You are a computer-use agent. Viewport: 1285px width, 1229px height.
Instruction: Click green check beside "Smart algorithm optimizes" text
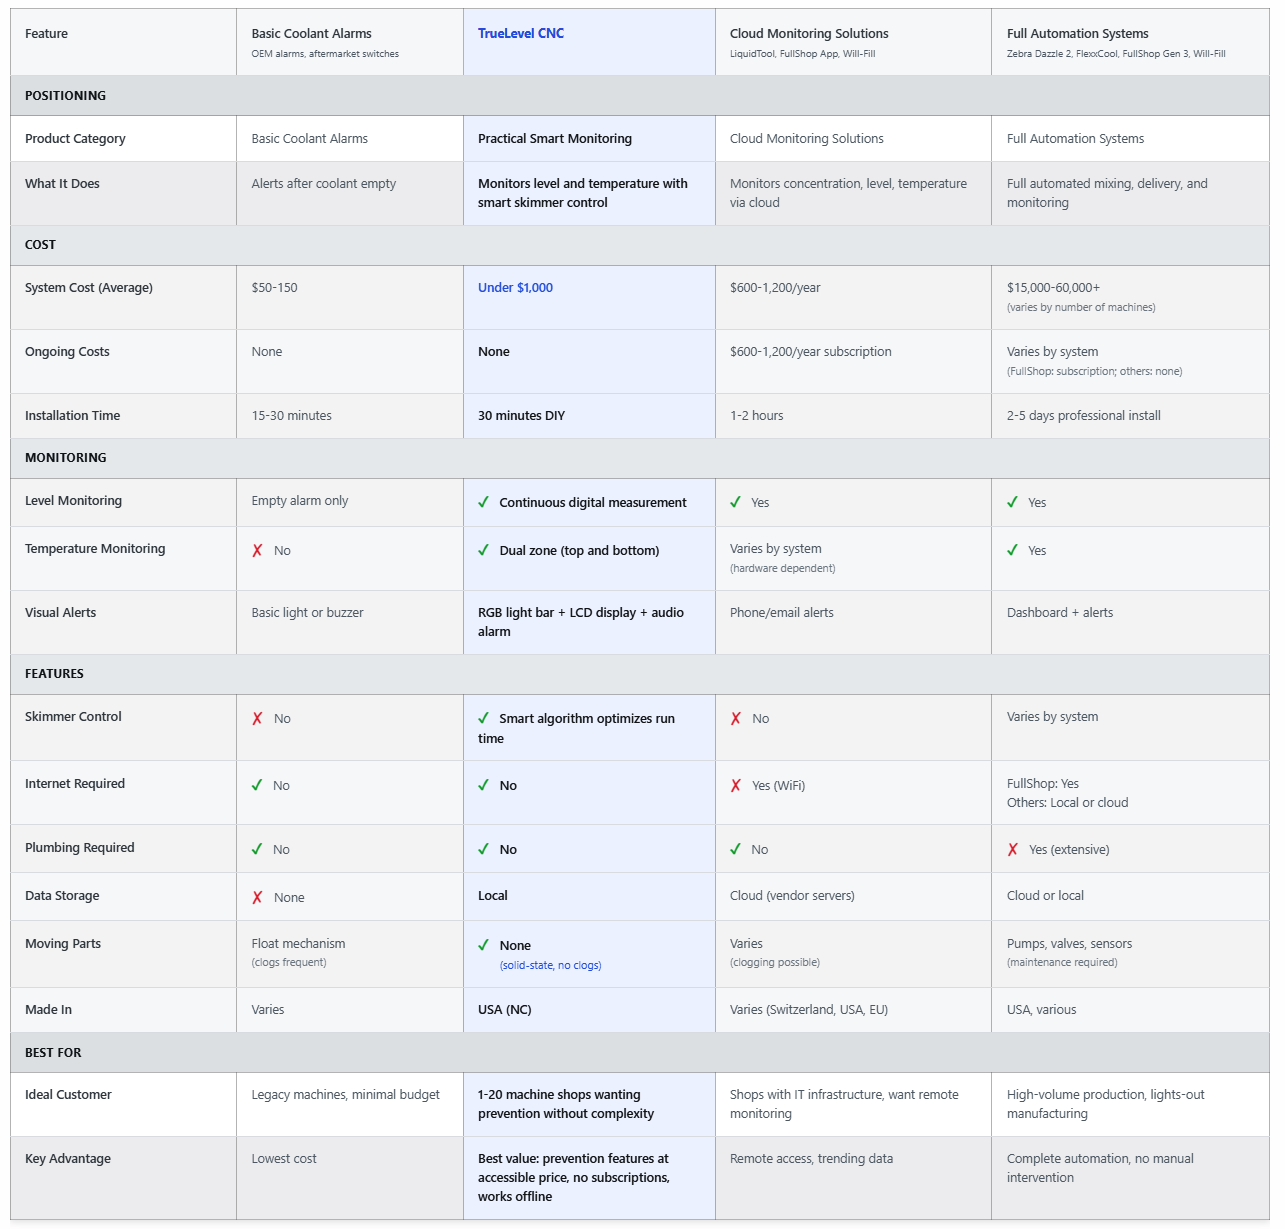click(x=484, y=718)
